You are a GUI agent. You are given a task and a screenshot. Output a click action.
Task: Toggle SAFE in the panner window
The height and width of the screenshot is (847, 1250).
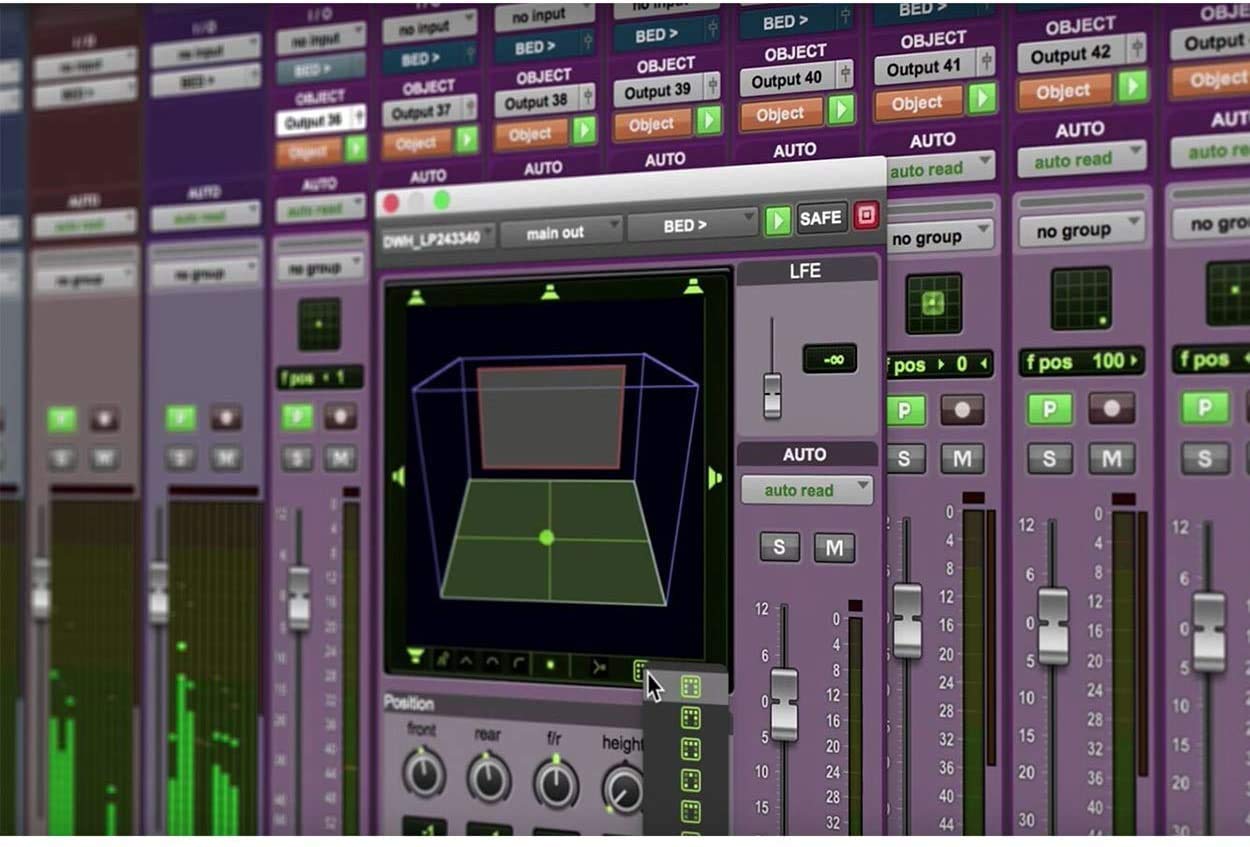(821, 218)
